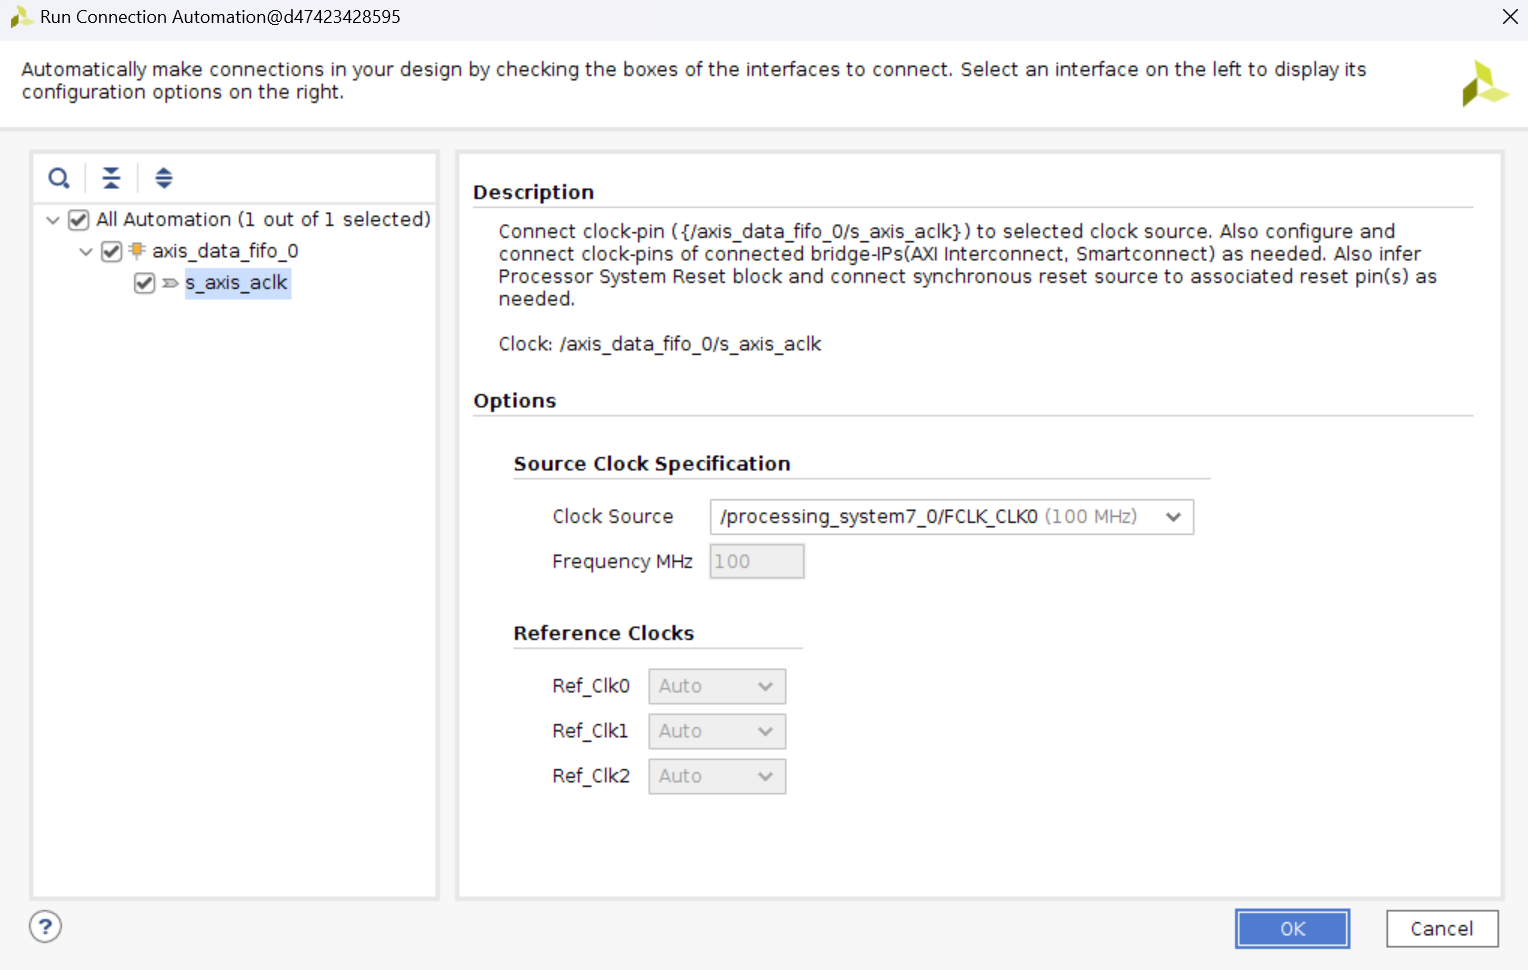
Task: Toggle the All Automation checkbox
Action: point(79,220)
